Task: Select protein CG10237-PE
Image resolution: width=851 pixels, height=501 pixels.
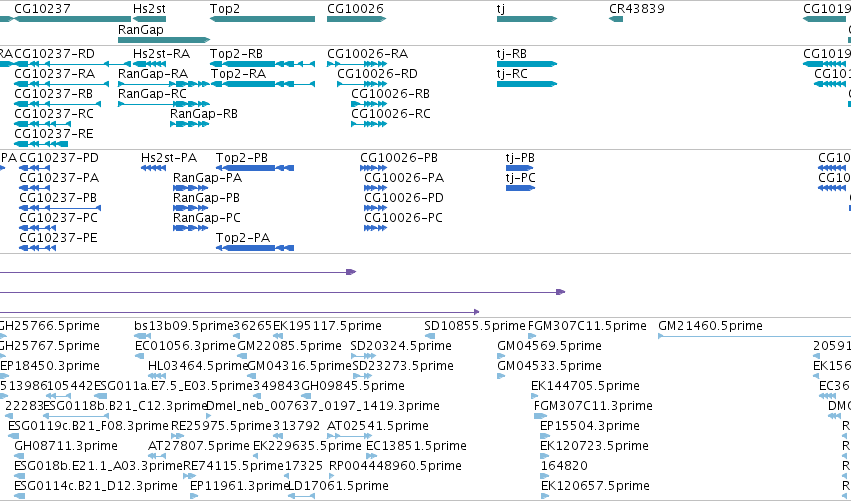Action: (x=58, y=238)
